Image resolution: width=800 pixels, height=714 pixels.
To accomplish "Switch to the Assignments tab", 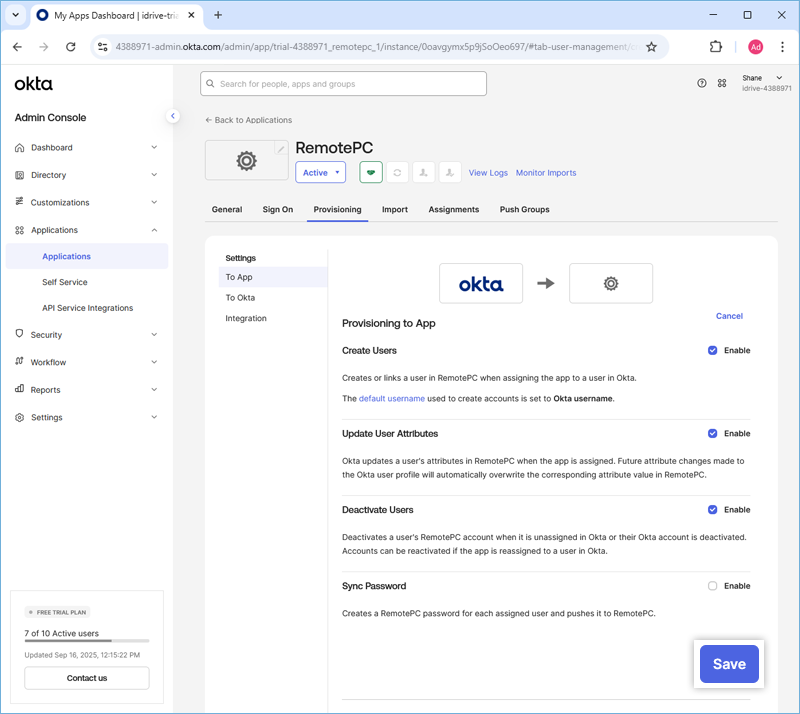I will pos(453,210).
